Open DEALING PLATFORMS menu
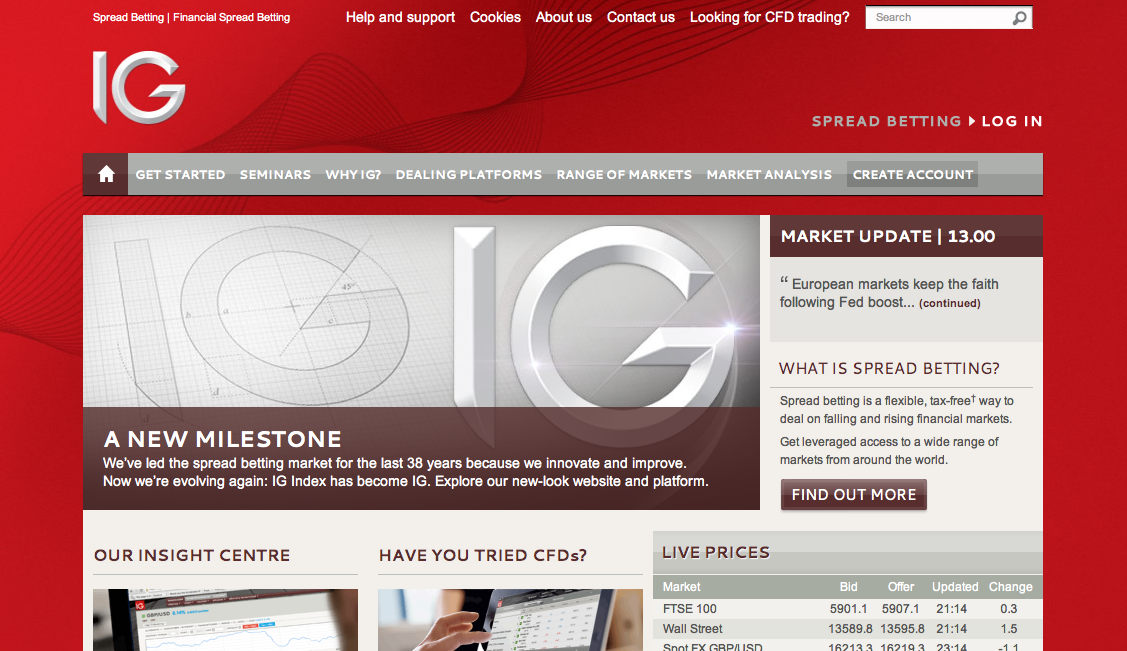The height and width of the screenshot is (651, 1127). click(469, 175)
